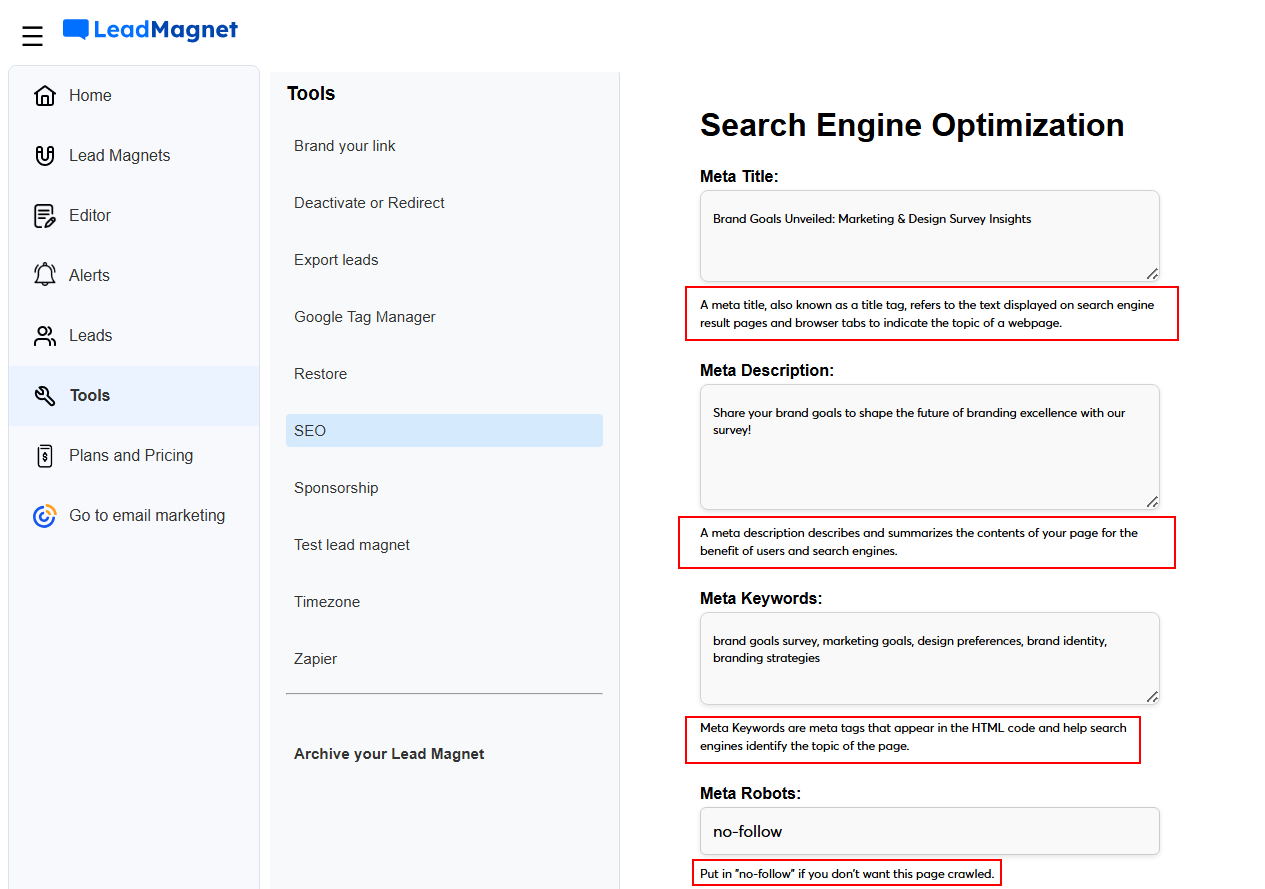
Task: Select the Home icon in the sidebar
Action: [44, 95]
